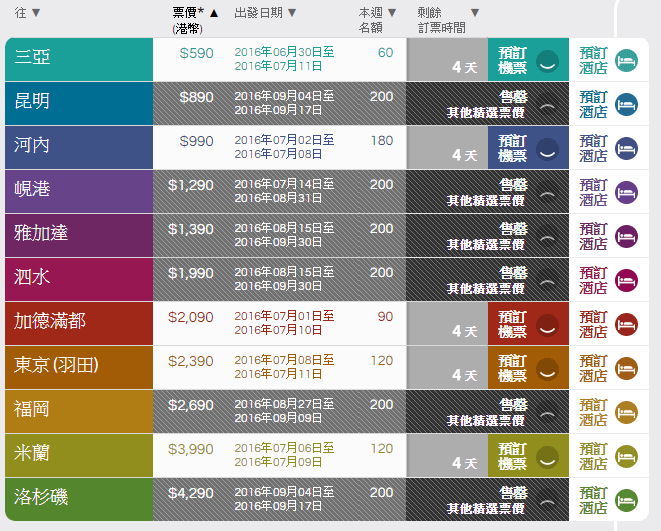Click the hotel bed icon for 峴港
Screen dimensions: 661x531
(626, 193)
